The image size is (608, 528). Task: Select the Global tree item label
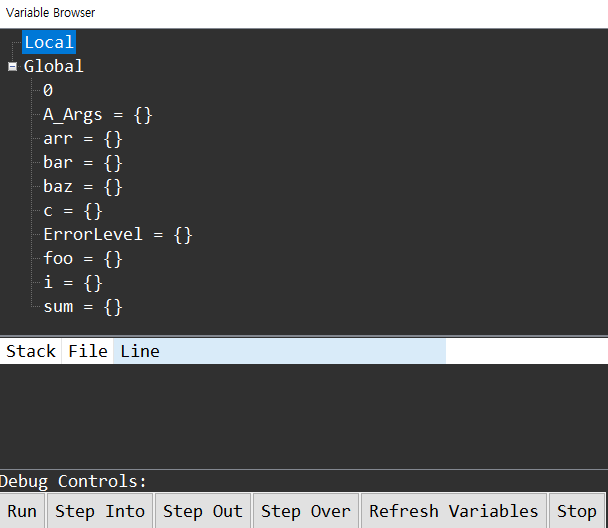pos(54,67)
